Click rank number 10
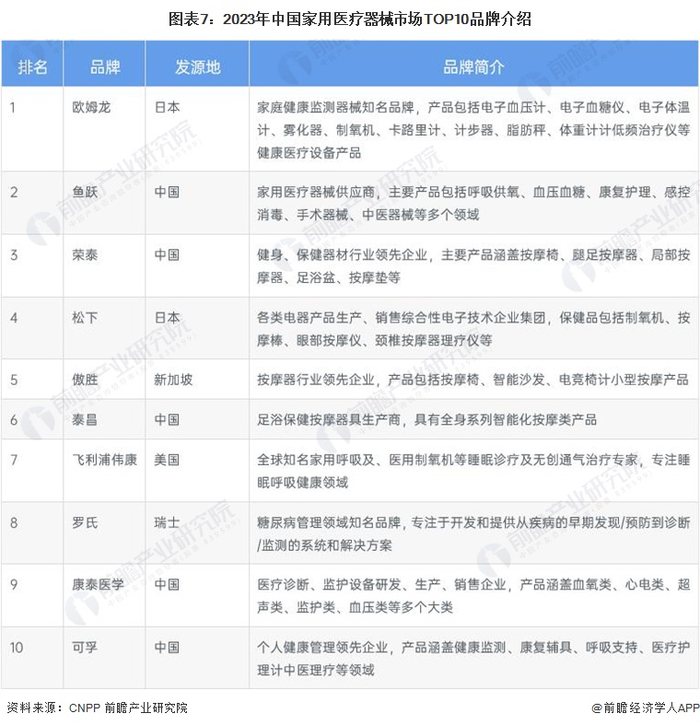The image size is (700, 727). coord(16,647)
